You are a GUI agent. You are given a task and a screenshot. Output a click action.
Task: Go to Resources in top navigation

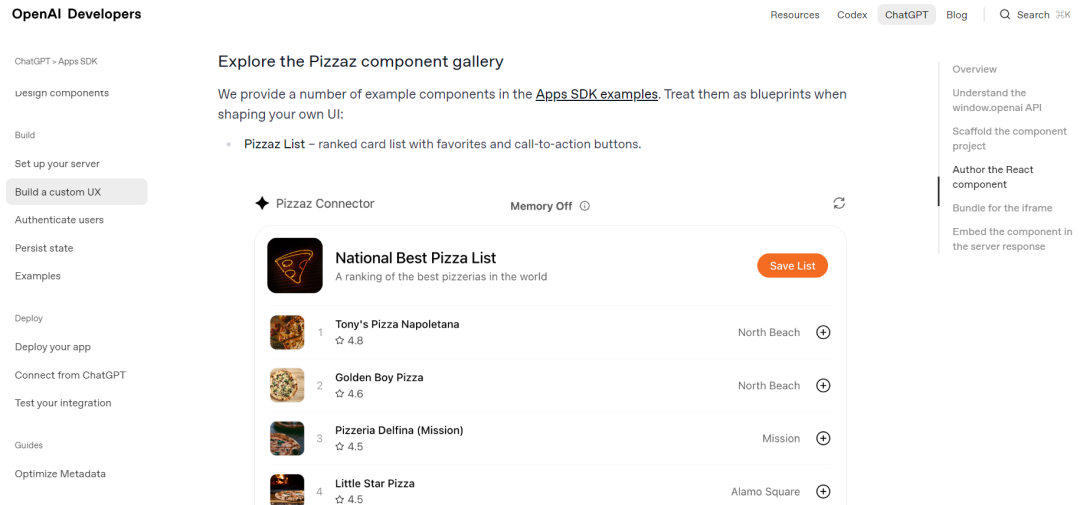point(795,15)
